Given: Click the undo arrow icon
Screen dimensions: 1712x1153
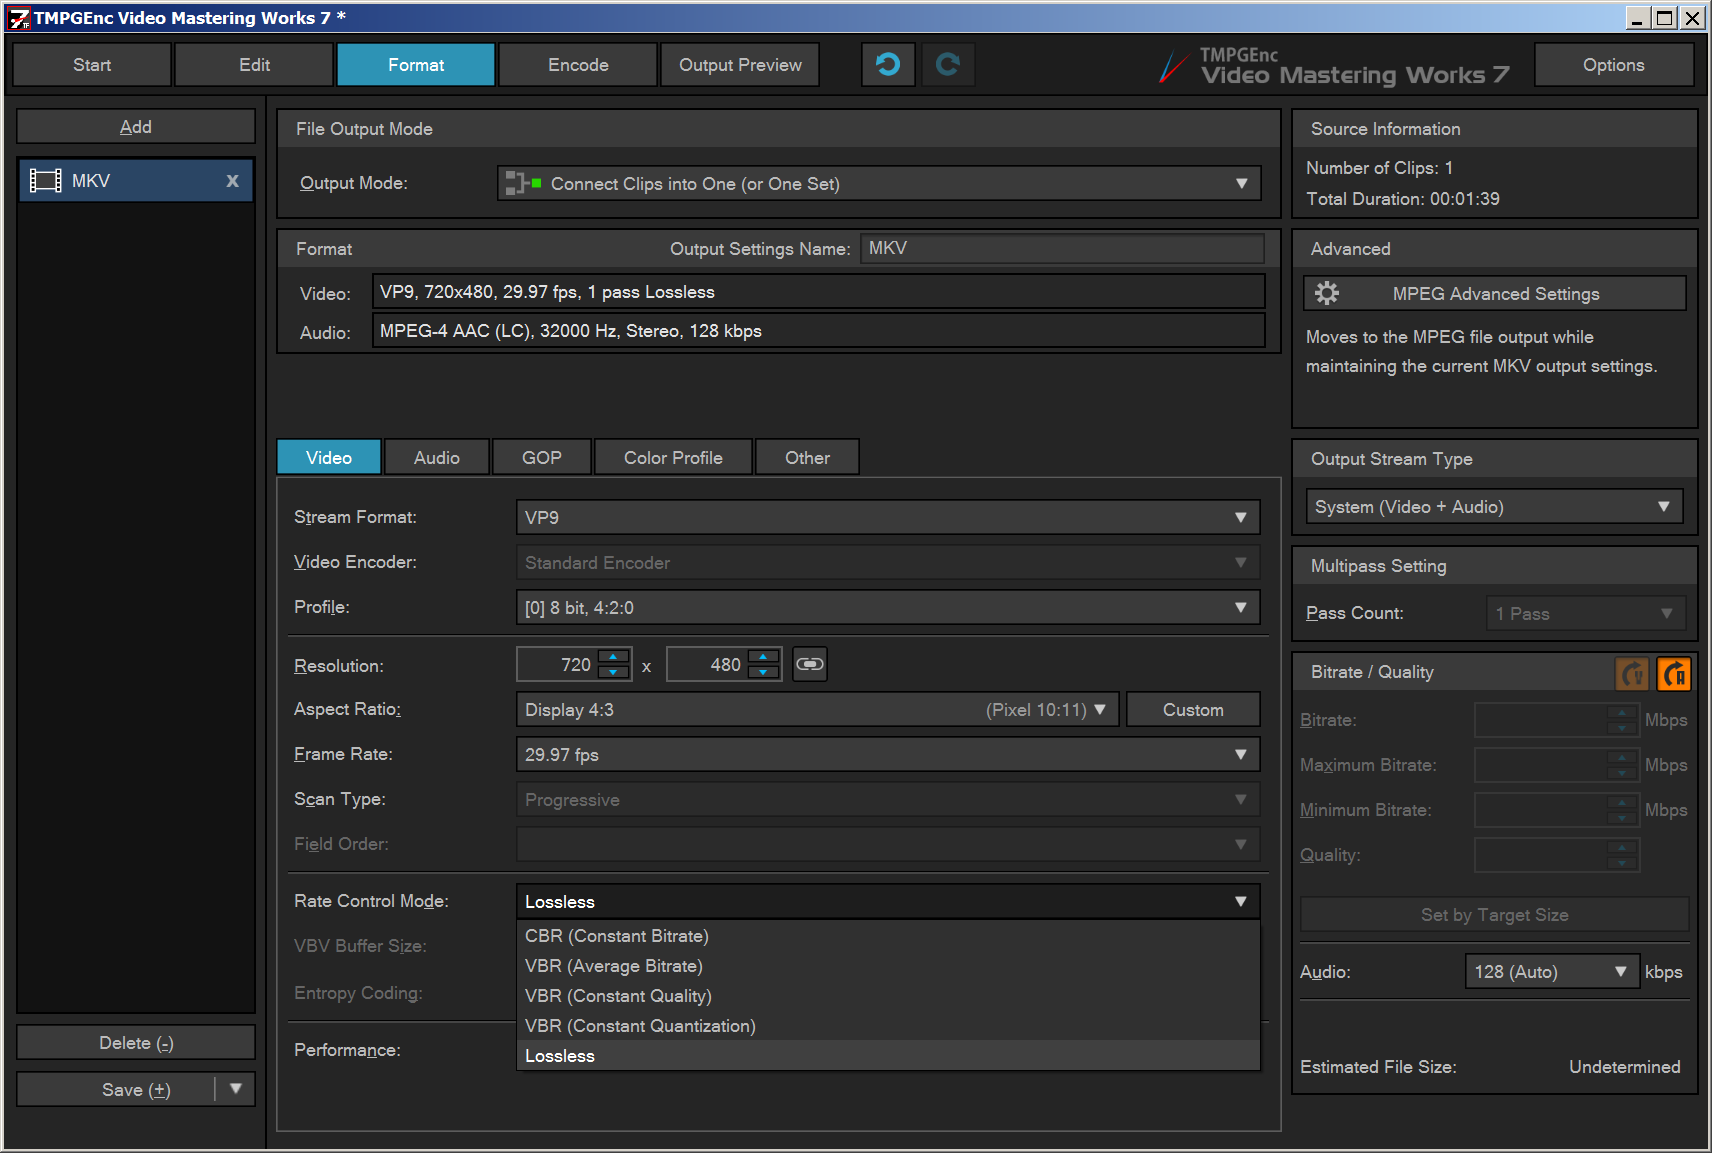Looking at the screenshot, I should click(887, 65).
